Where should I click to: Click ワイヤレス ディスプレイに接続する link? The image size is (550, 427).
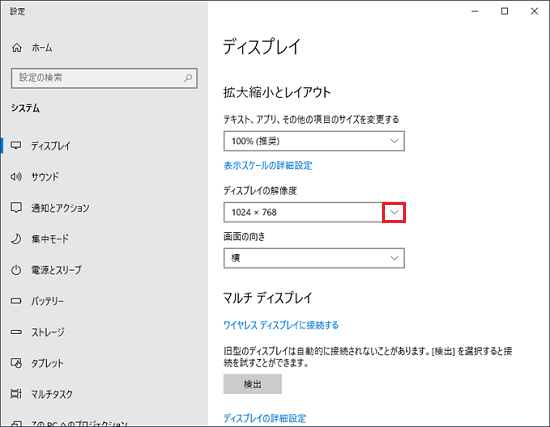pyautogui.click(x=281, y=325)
